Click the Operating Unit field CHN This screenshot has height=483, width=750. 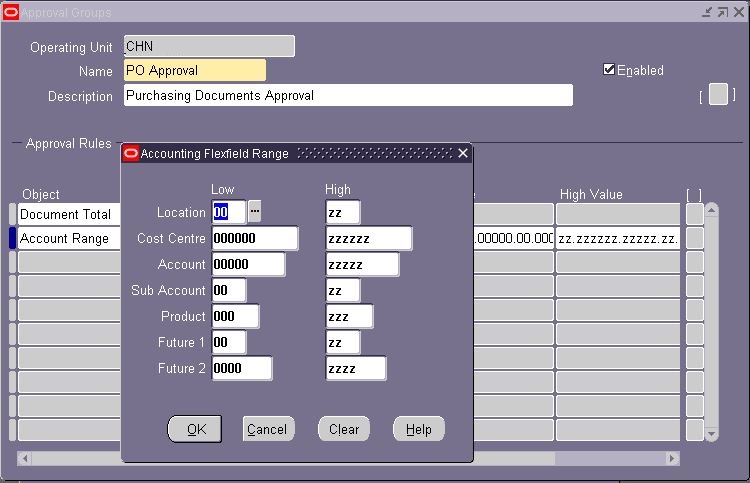click(x=209, y=46)
